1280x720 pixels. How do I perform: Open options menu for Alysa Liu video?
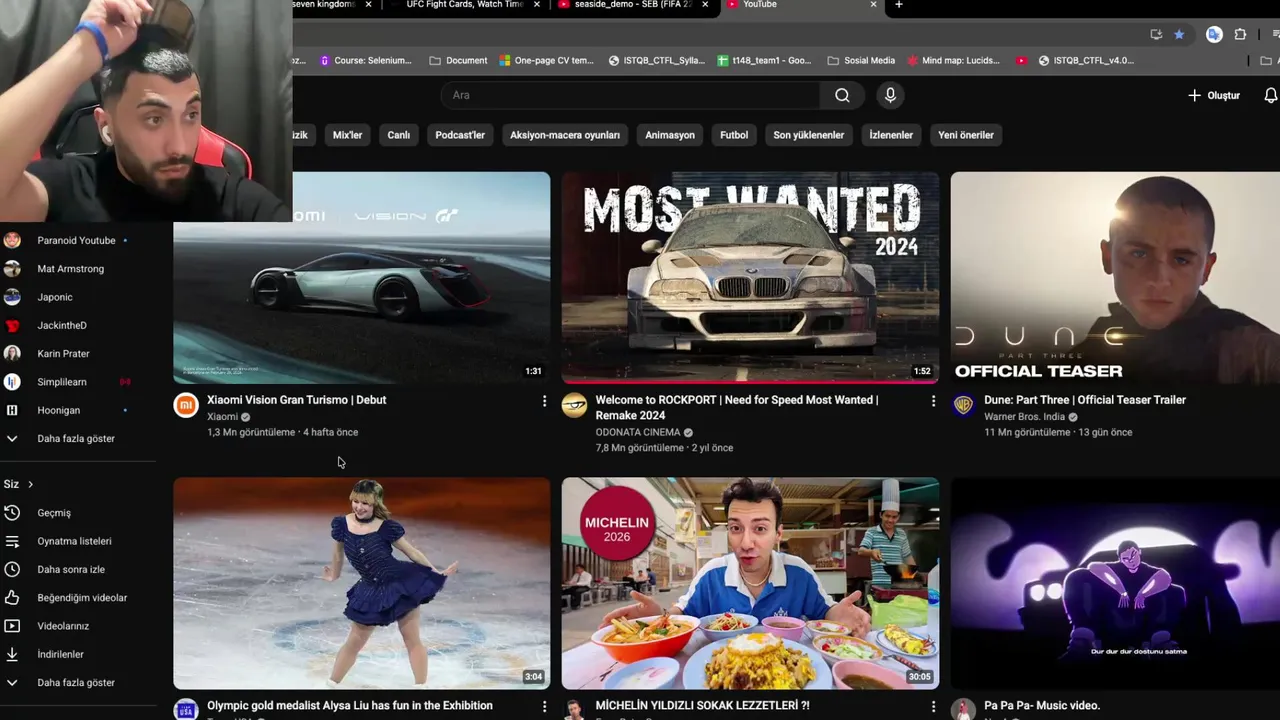(544, 707)
